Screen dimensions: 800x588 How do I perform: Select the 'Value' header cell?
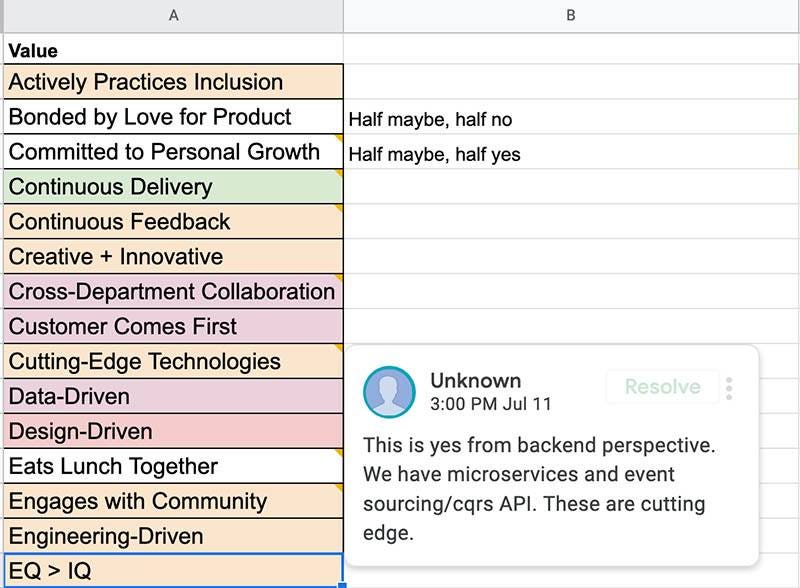click(173, 50)
